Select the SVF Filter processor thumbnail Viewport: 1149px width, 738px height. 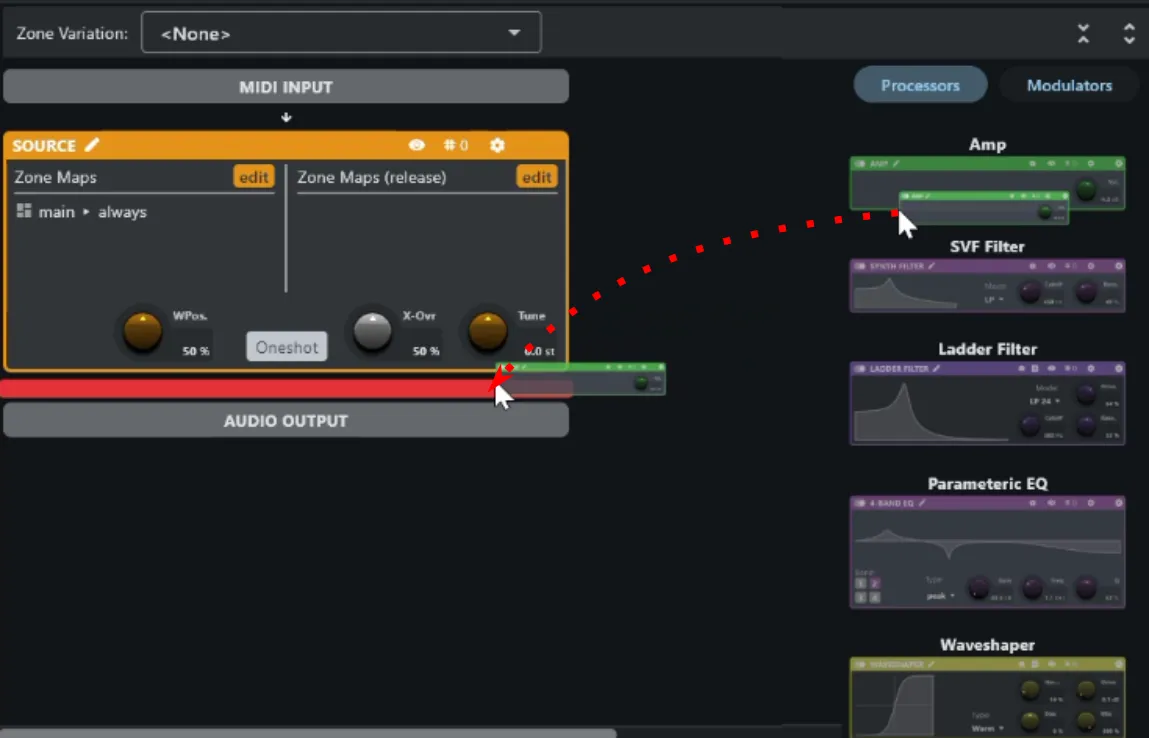(x=987, y=286)
